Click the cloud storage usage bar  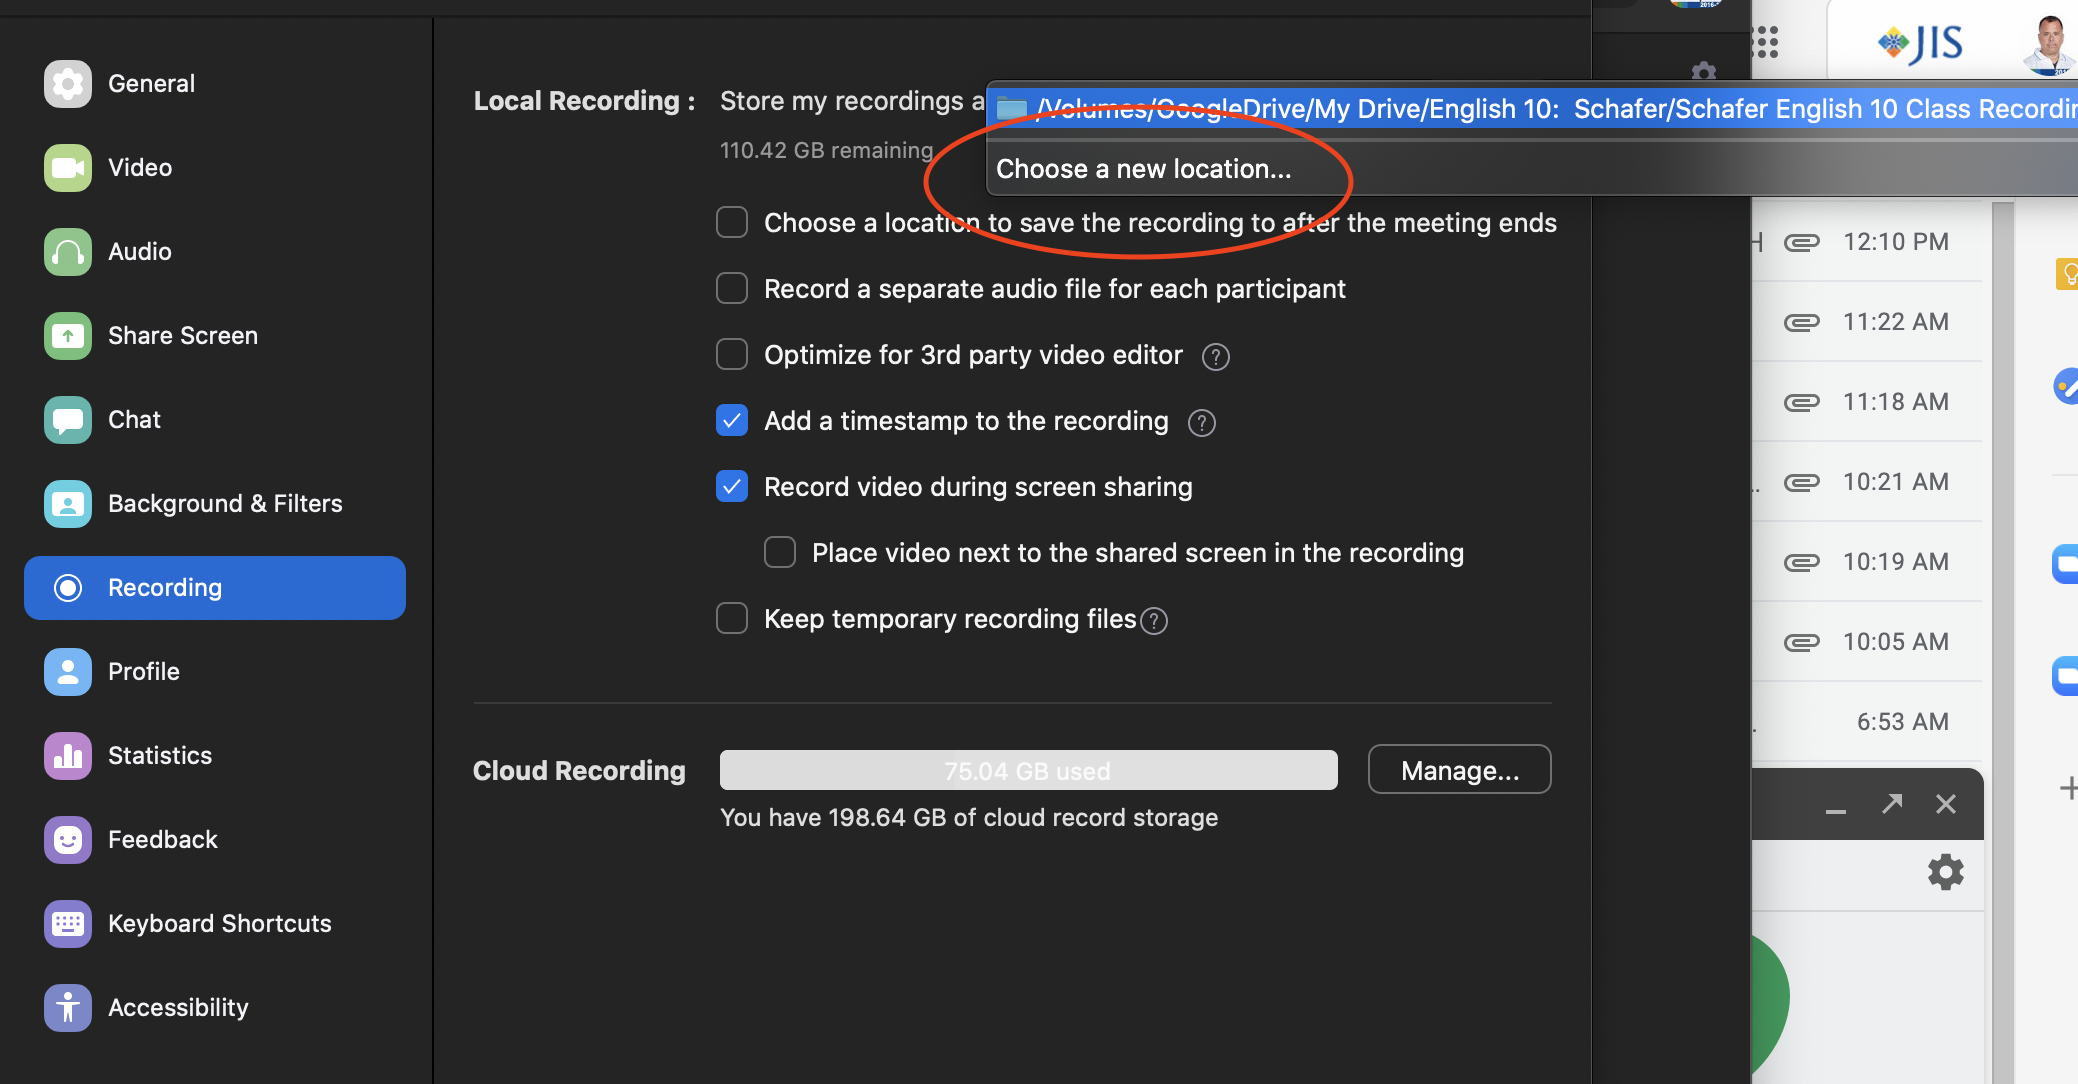click(1028, 771)
